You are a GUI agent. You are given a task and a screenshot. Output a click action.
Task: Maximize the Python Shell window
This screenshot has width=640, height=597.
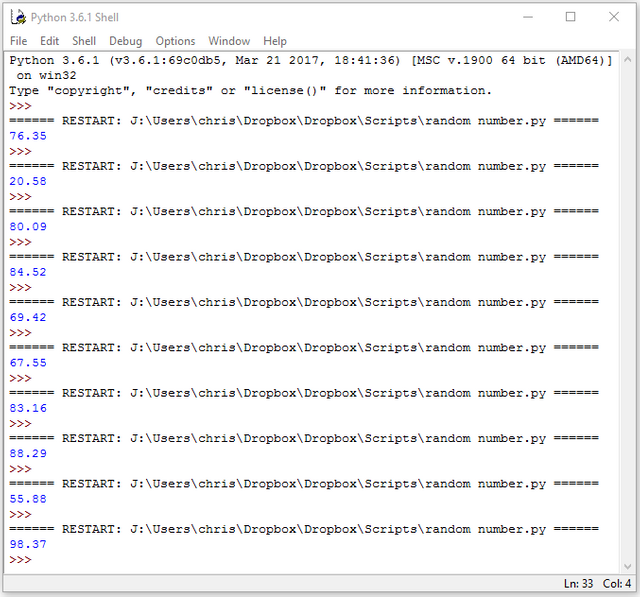(x=571, y=17)
